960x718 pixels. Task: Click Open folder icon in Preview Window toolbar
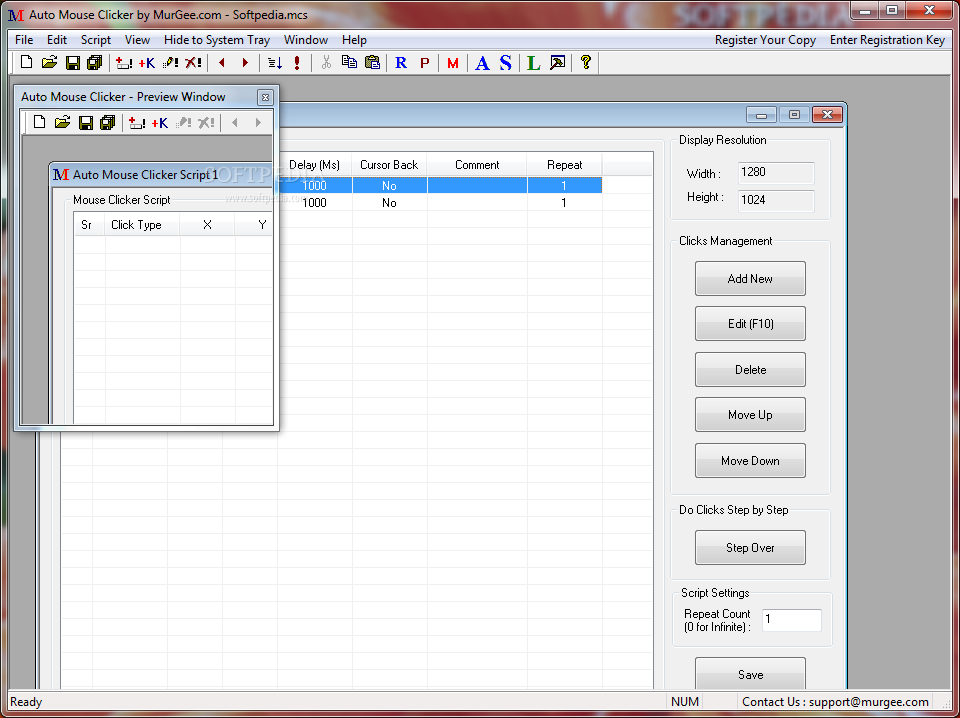tap(62, 122)
